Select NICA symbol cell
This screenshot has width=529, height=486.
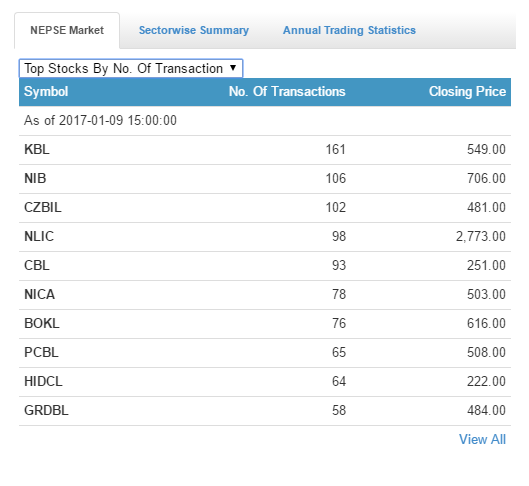point(39,295)
